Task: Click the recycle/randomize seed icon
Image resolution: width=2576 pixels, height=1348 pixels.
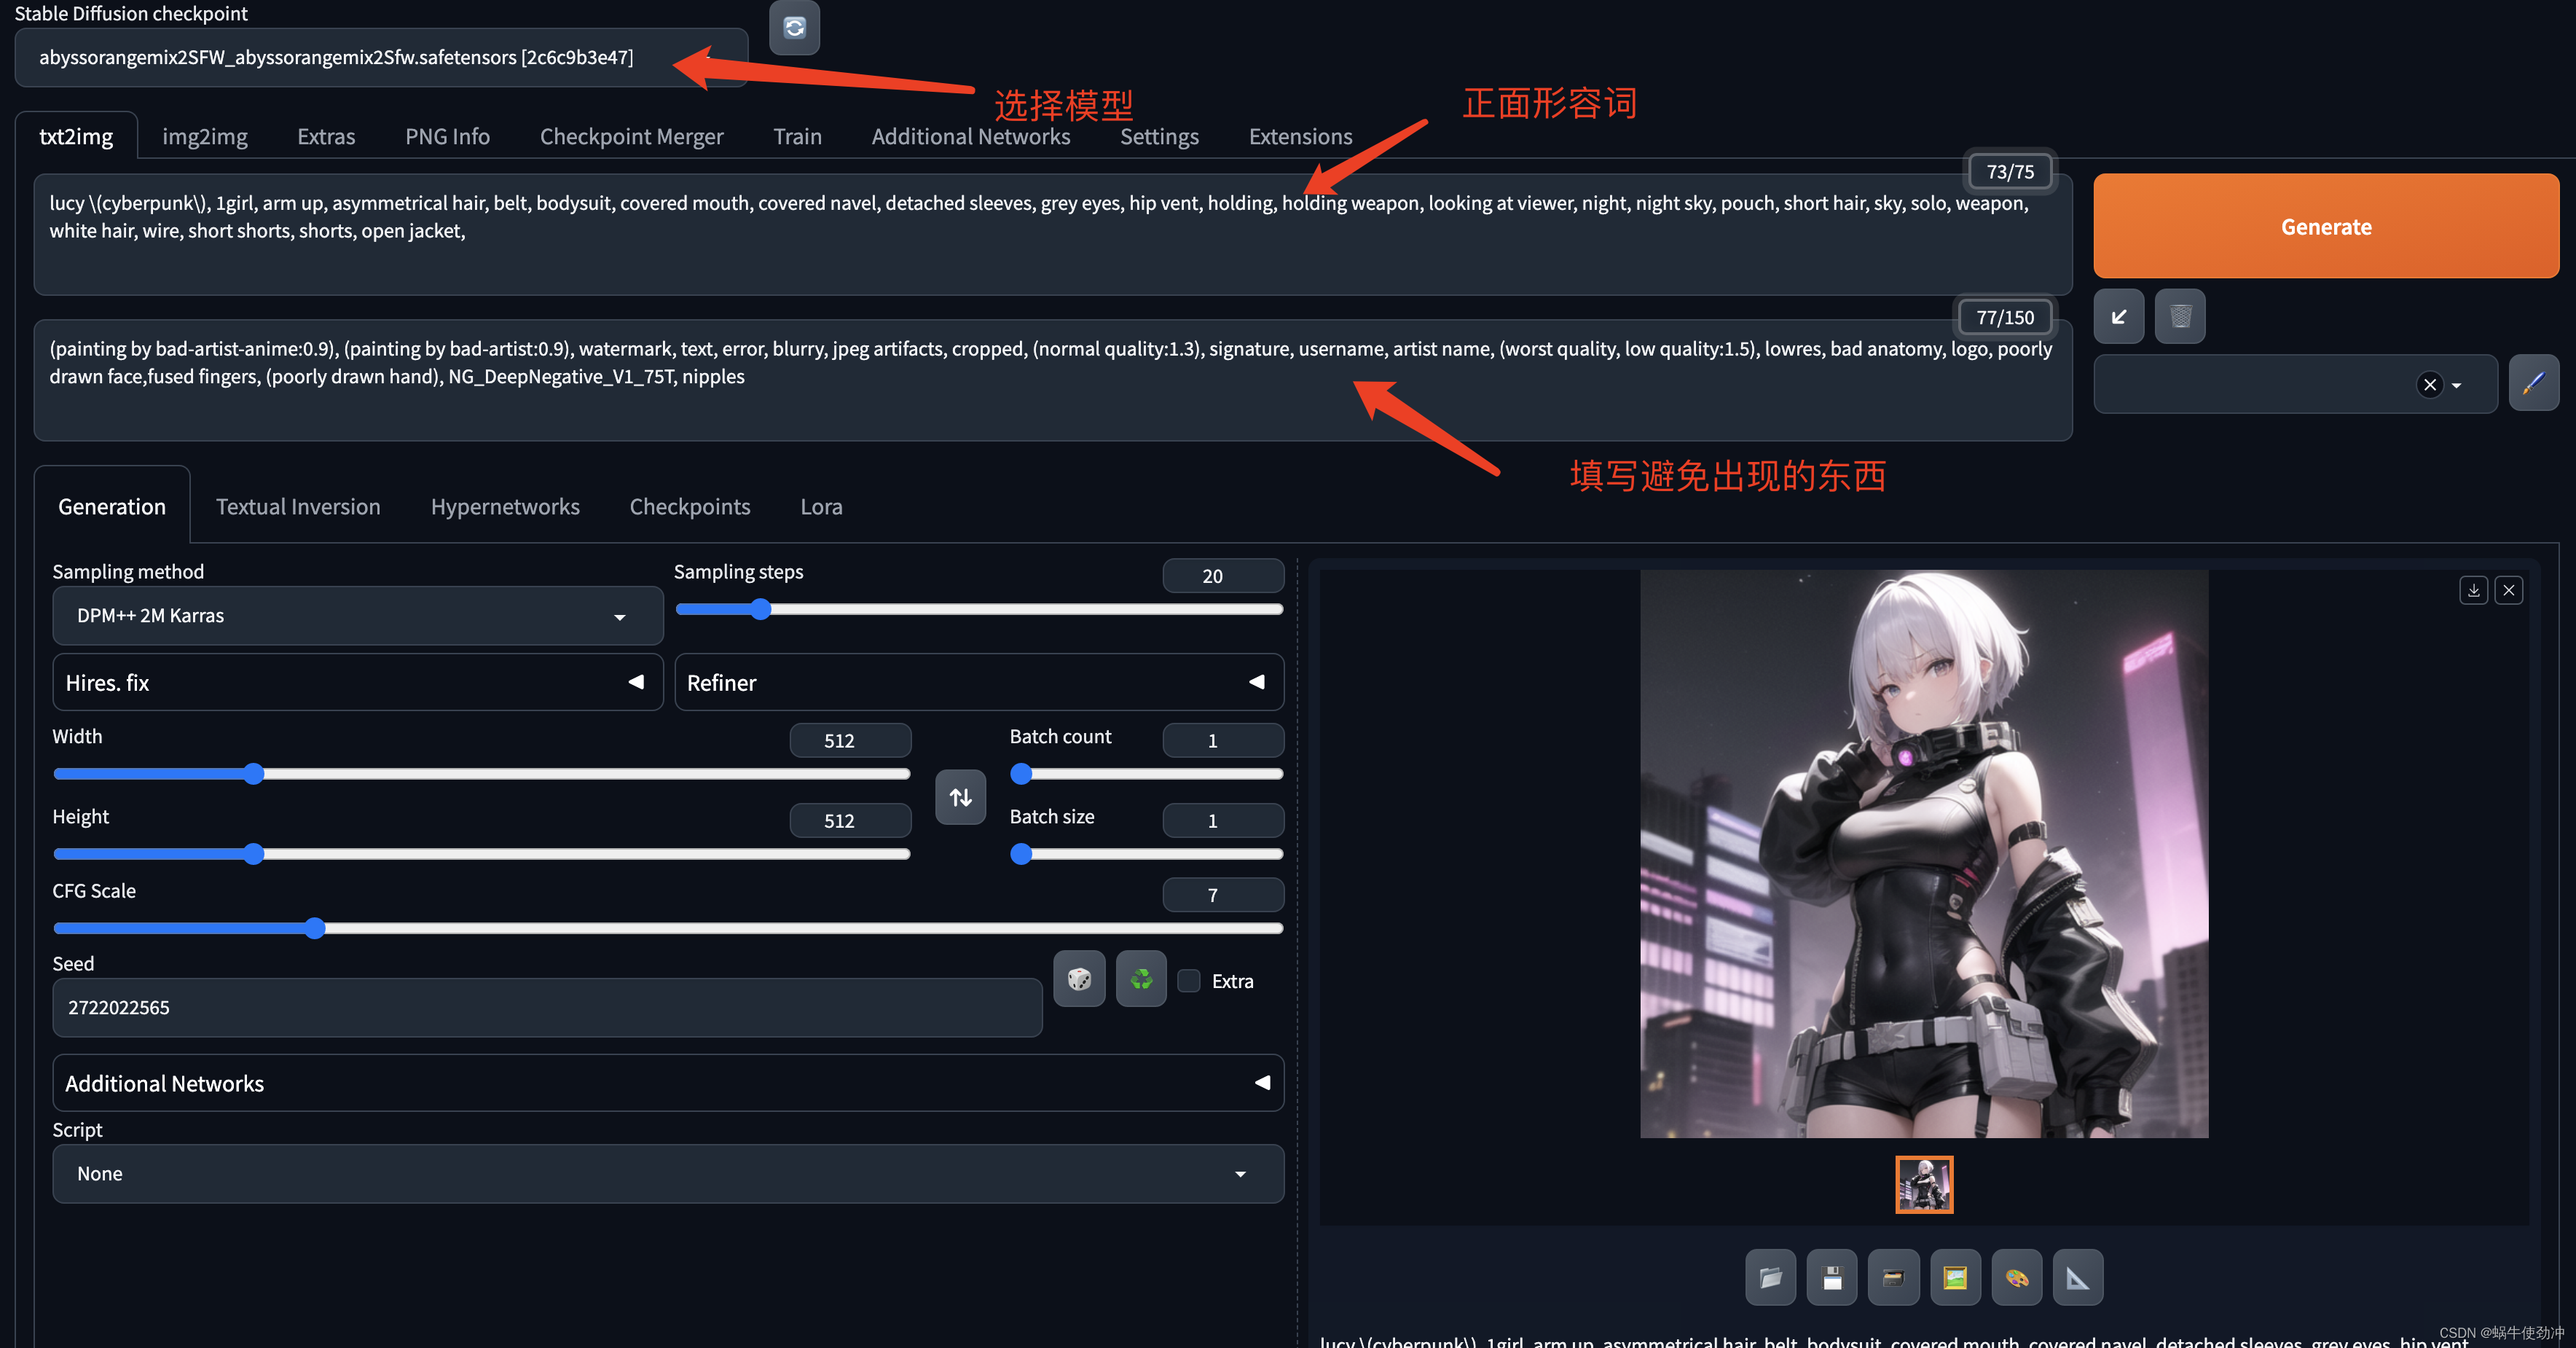Action: 1142,980
